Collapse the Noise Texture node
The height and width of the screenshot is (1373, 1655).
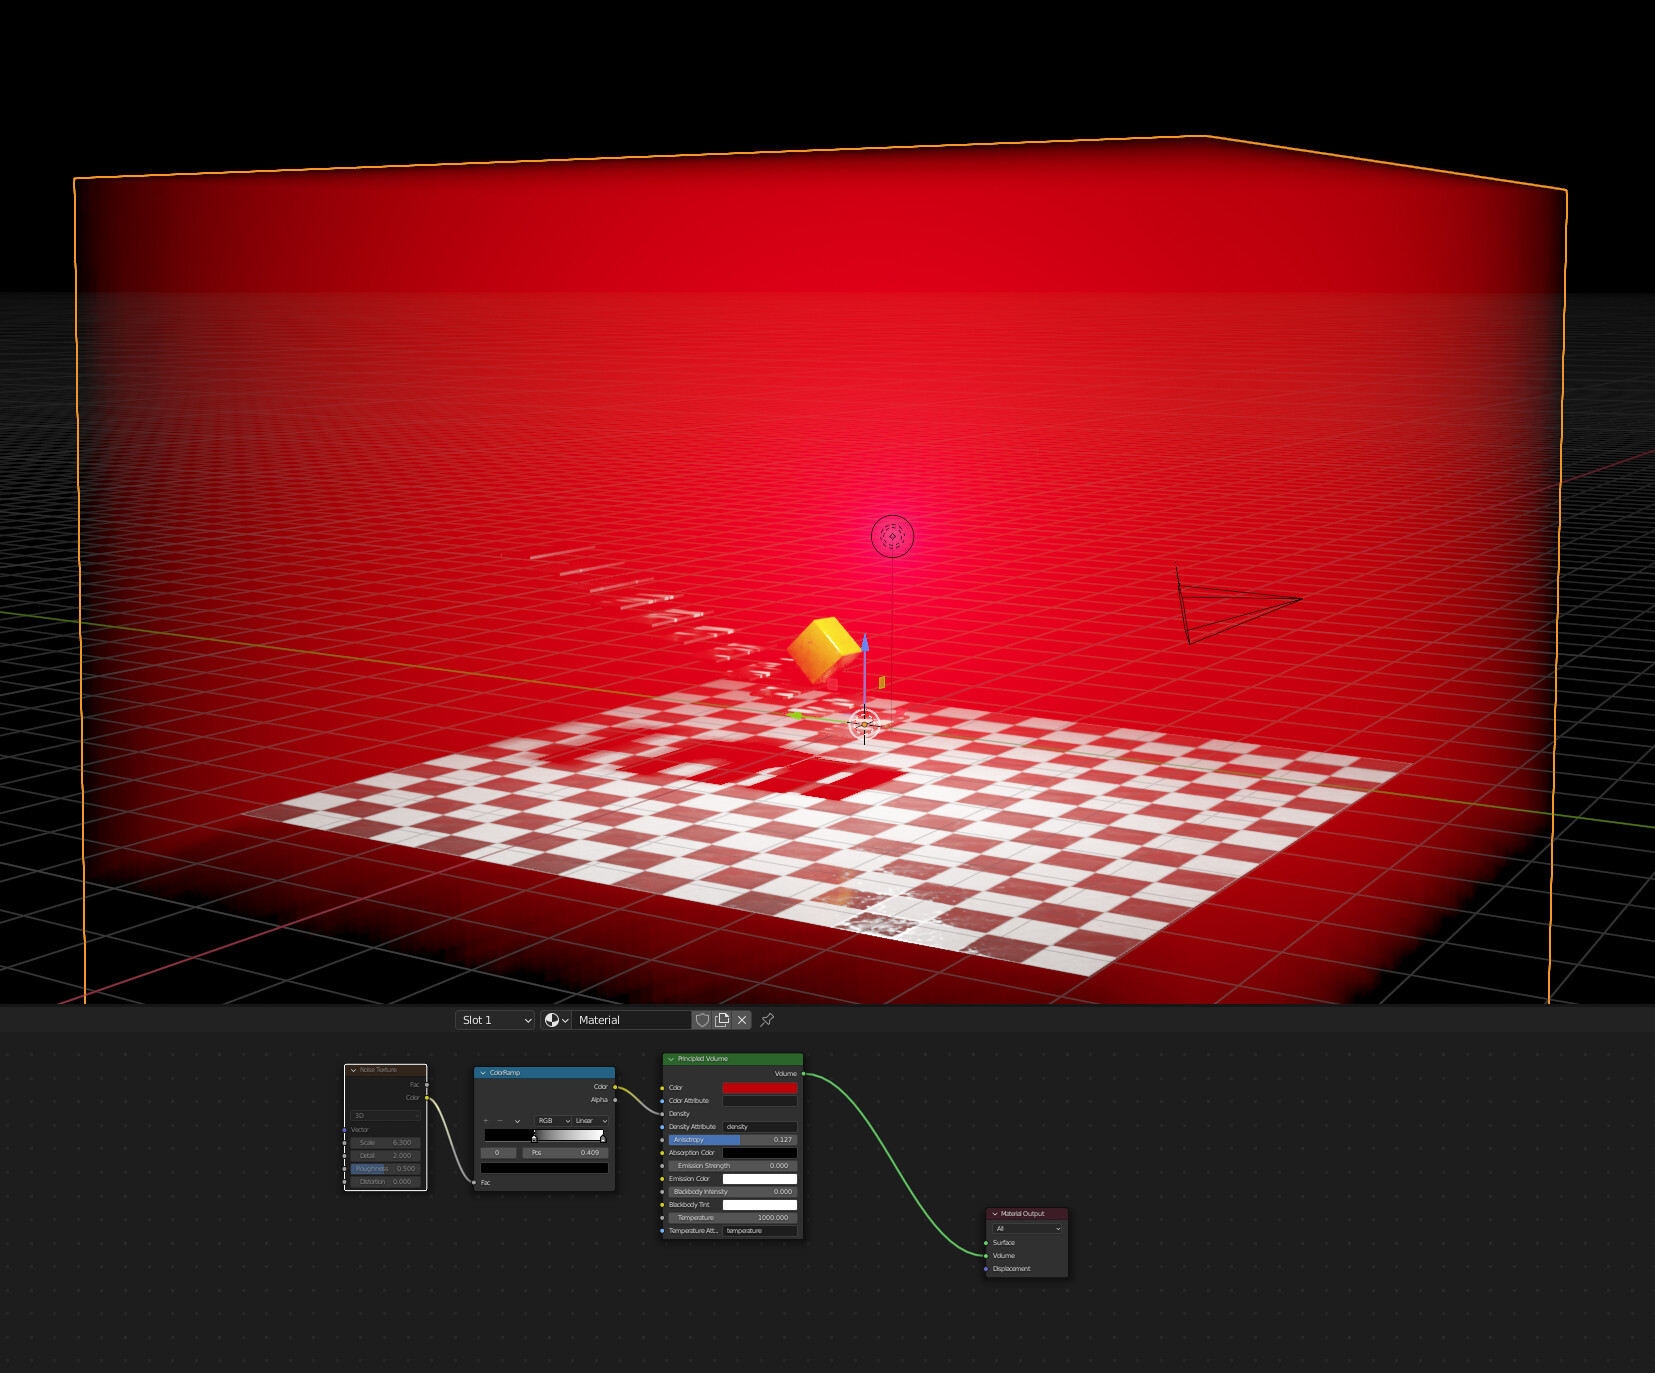click(355, 1068)
